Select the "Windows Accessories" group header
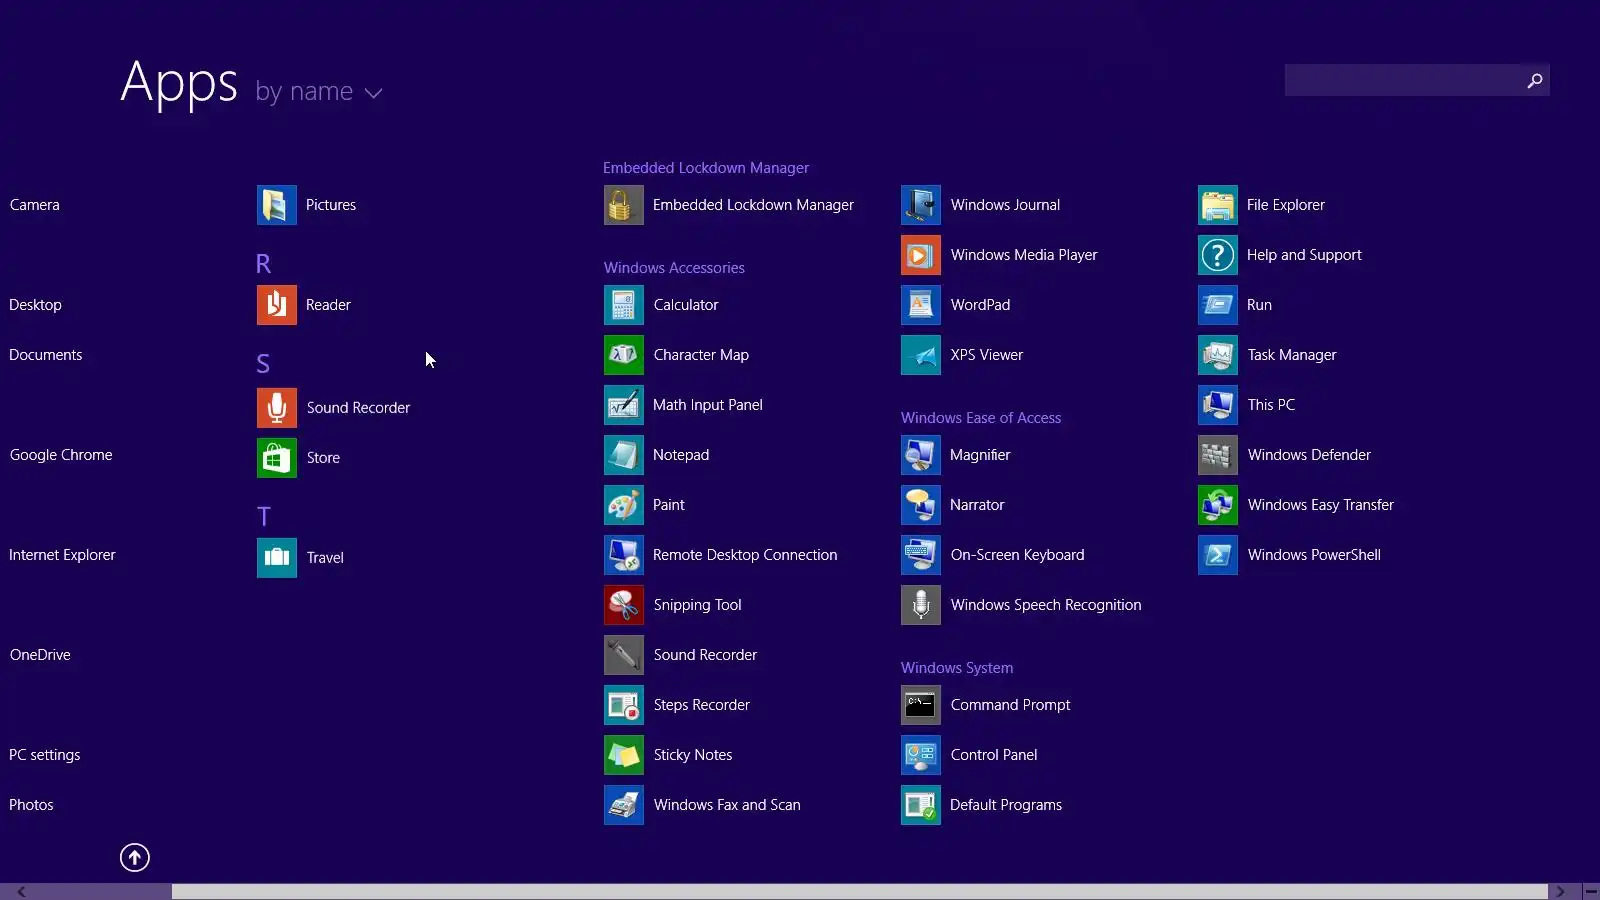 (x=674, y=268)
